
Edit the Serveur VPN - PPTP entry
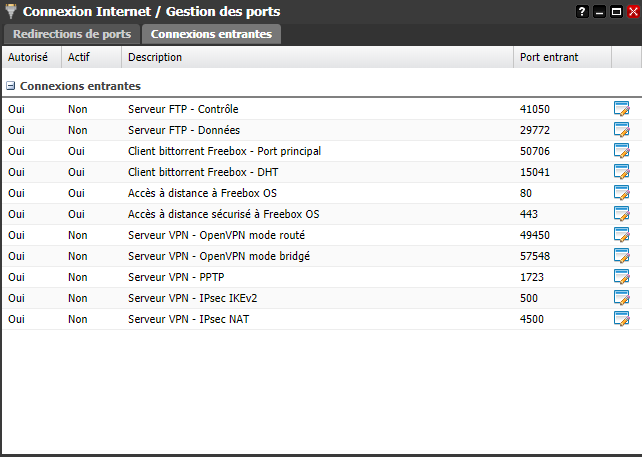621,277
